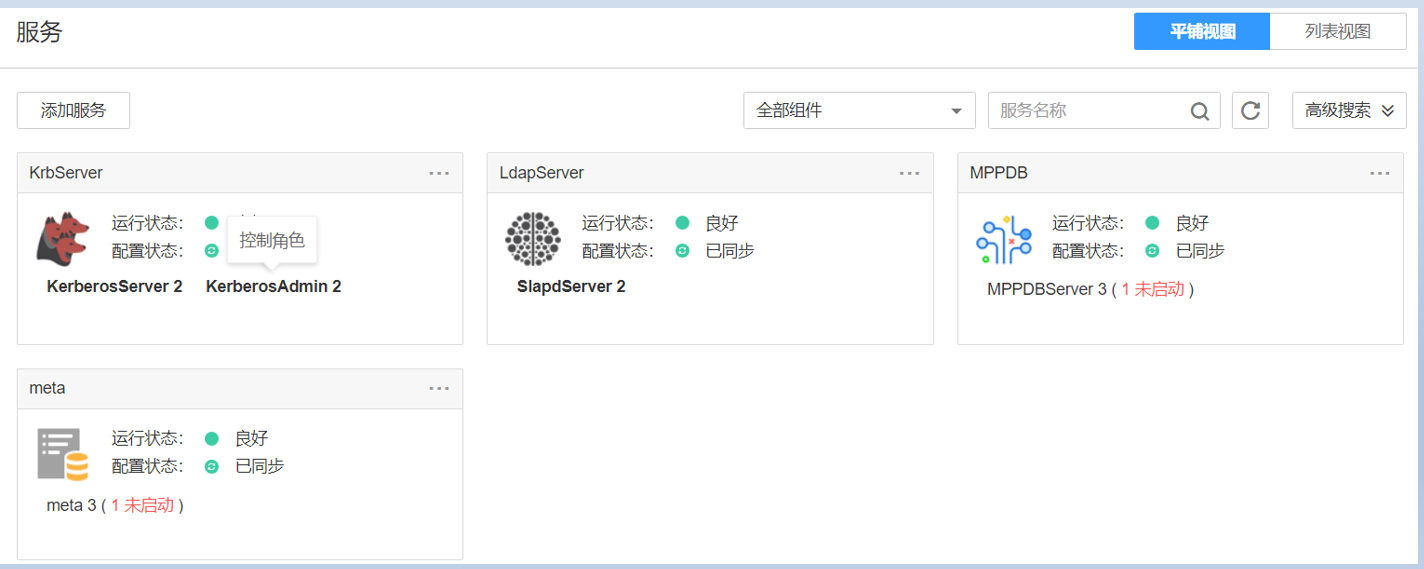Click KrbServer 运行状态 label

click(148, 223)
